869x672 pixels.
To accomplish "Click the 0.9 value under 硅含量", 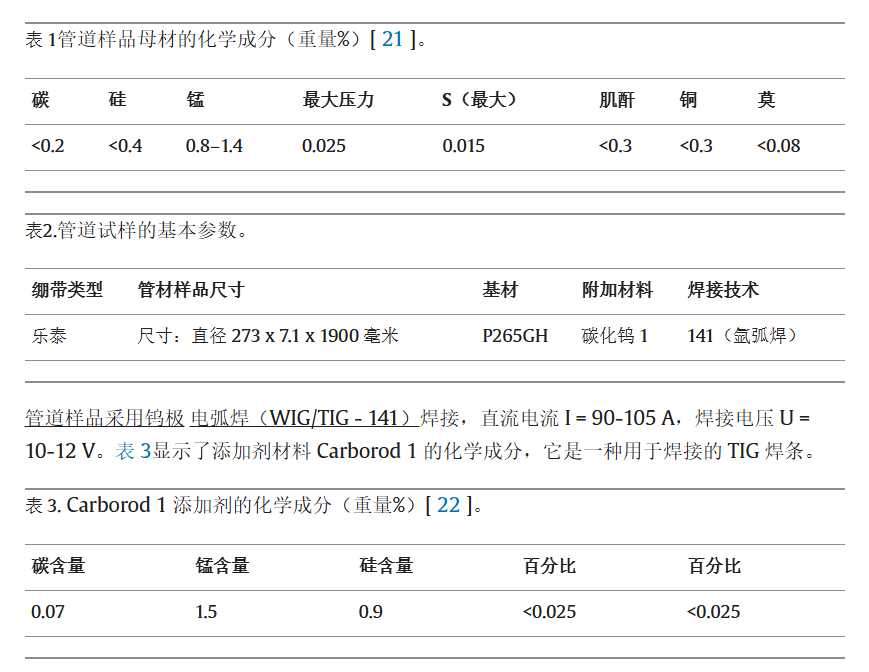I will pos(370,612).
